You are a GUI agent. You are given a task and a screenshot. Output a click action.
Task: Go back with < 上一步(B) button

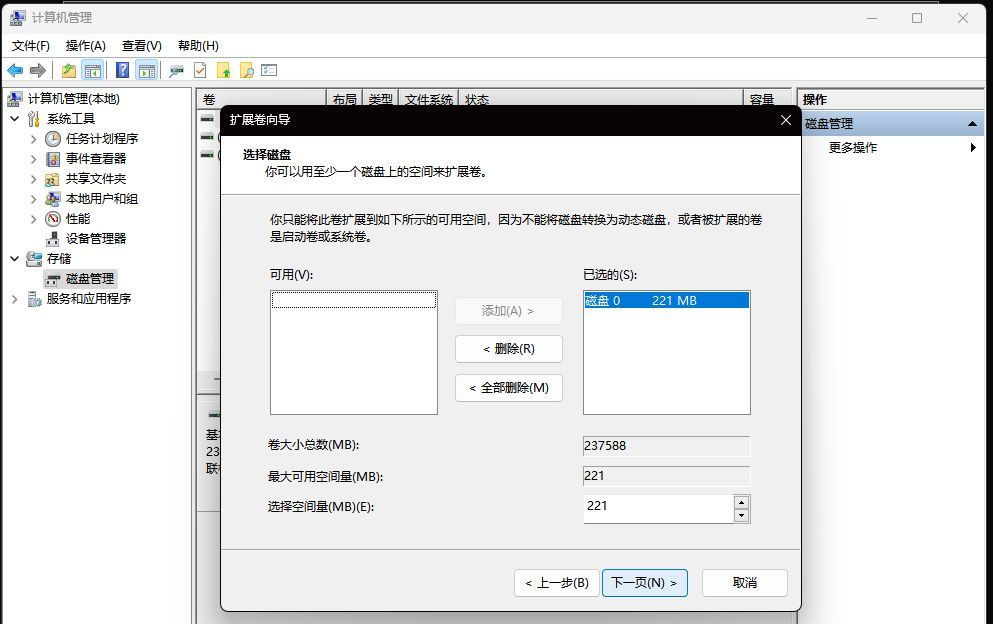click(557, 583)
